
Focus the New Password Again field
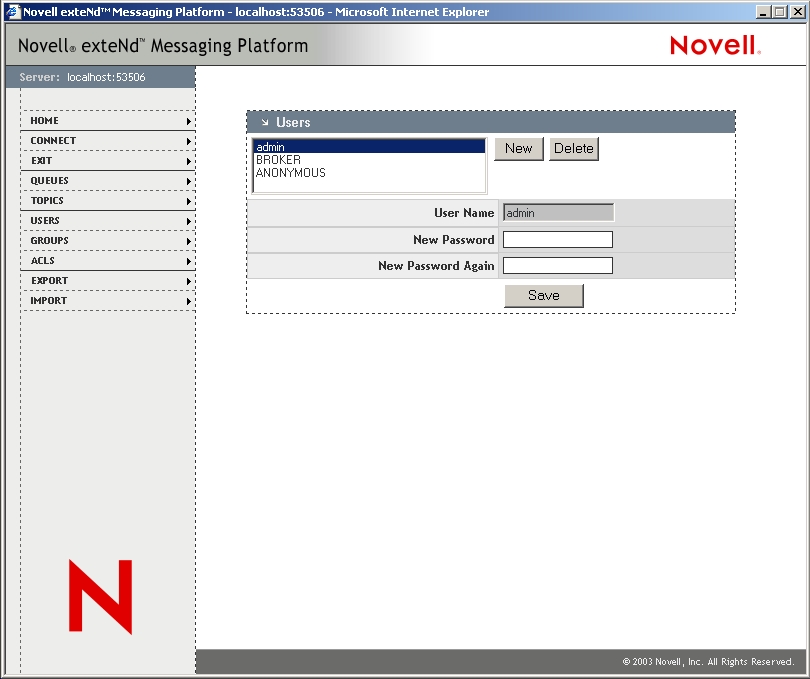(558, 266)
